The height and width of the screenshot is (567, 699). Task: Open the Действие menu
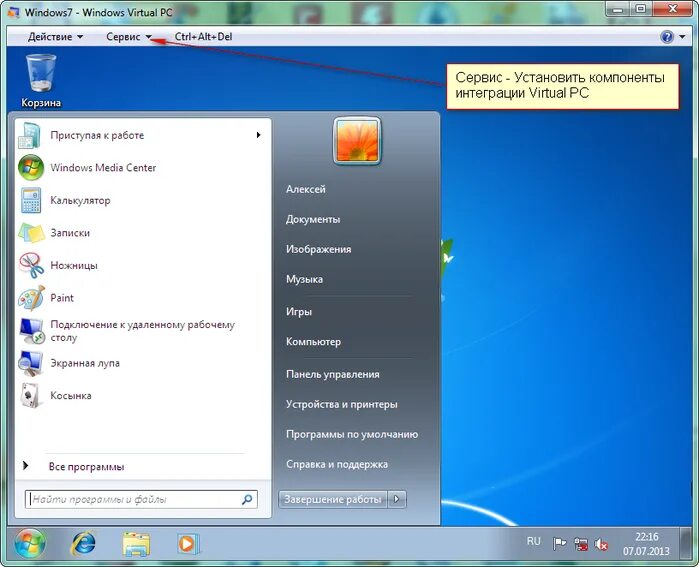coord(55,37)
